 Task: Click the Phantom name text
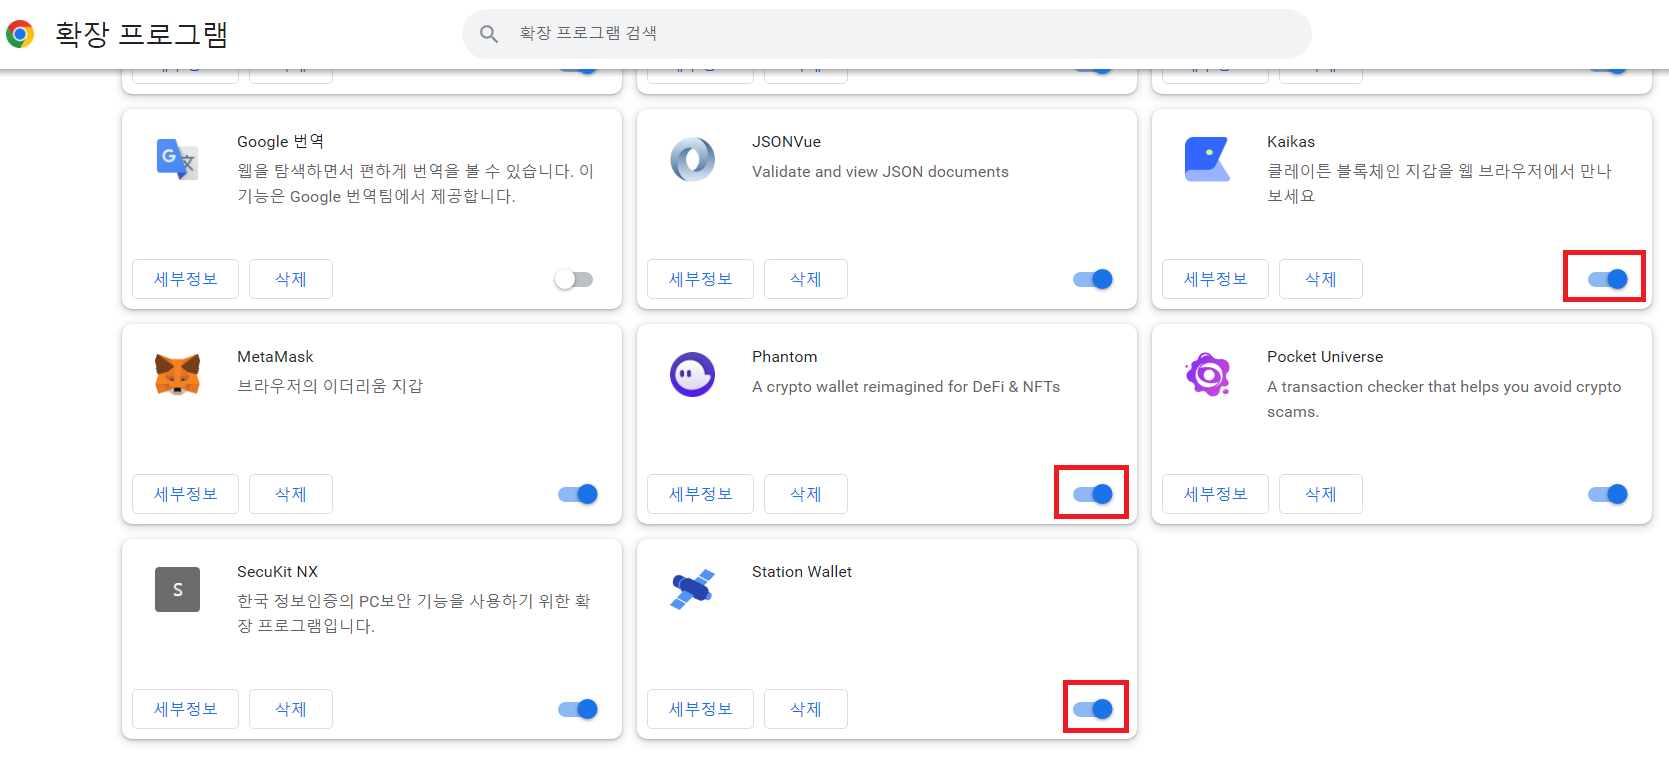click(784, 357)
